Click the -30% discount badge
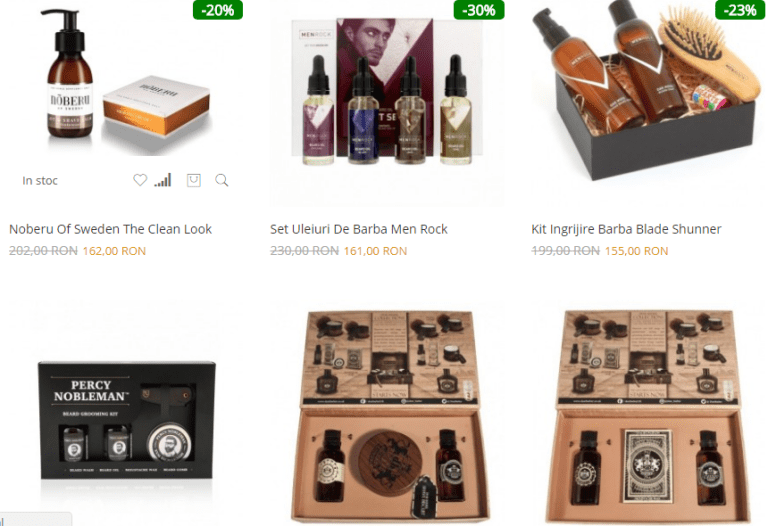 (x=479, y=10)
